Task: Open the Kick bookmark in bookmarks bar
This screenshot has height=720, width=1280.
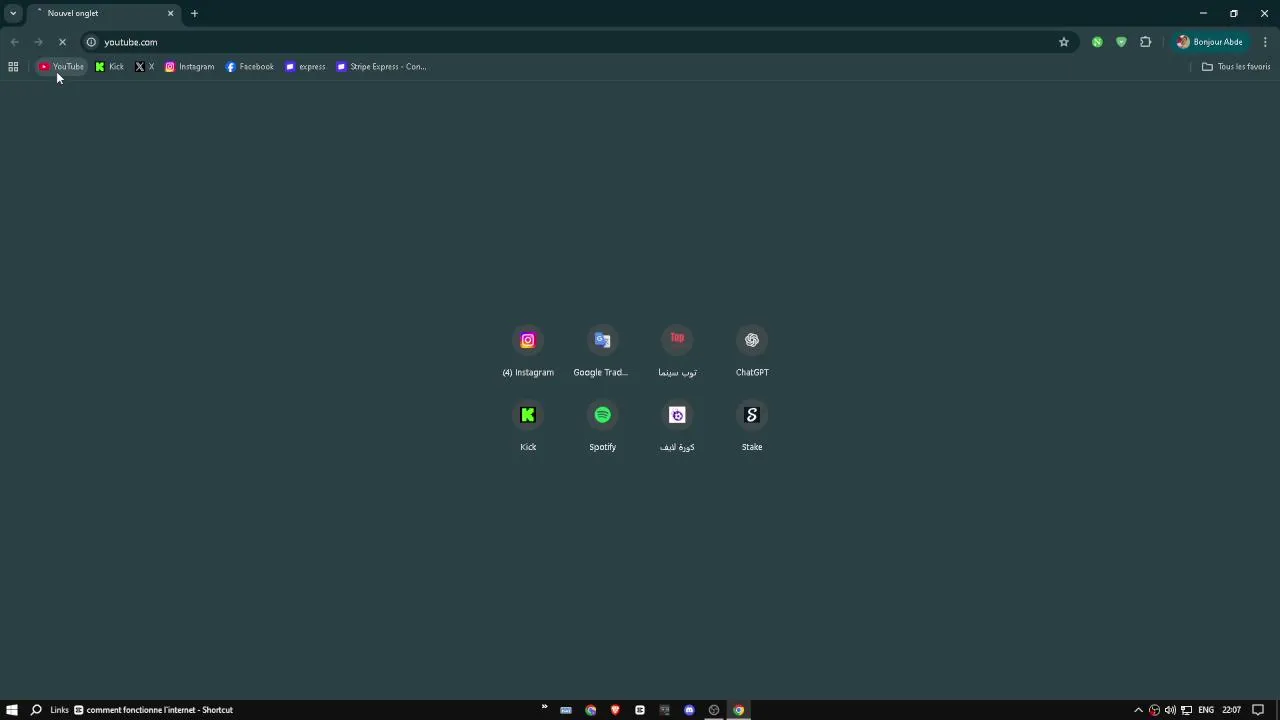Action: tap(110, 67)
